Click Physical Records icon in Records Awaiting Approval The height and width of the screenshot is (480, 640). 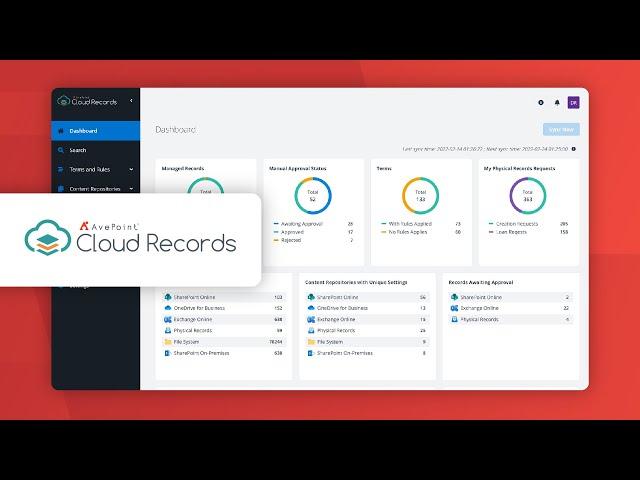[x=454, y=319]
